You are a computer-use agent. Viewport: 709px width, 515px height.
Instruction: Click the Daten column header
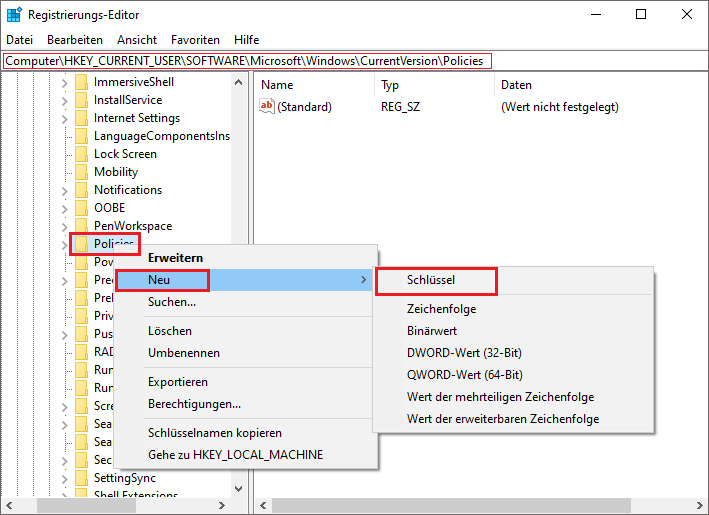pos(601,85)
